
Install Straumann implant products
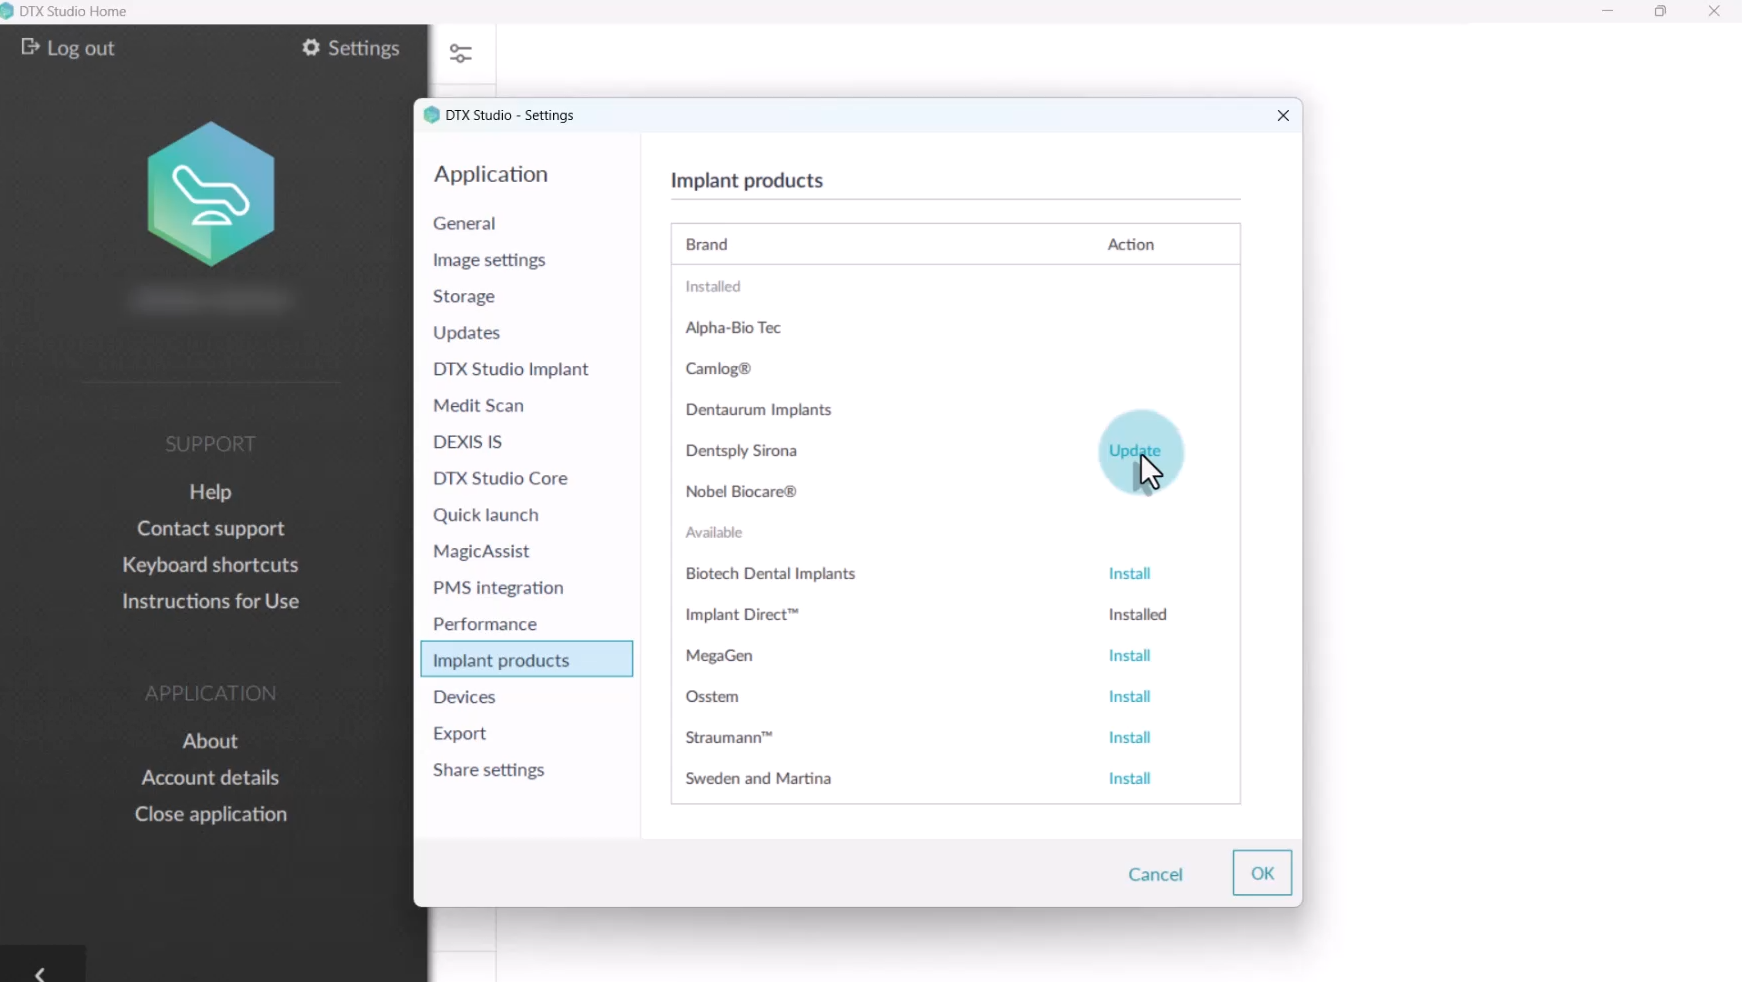[1129, 738]
